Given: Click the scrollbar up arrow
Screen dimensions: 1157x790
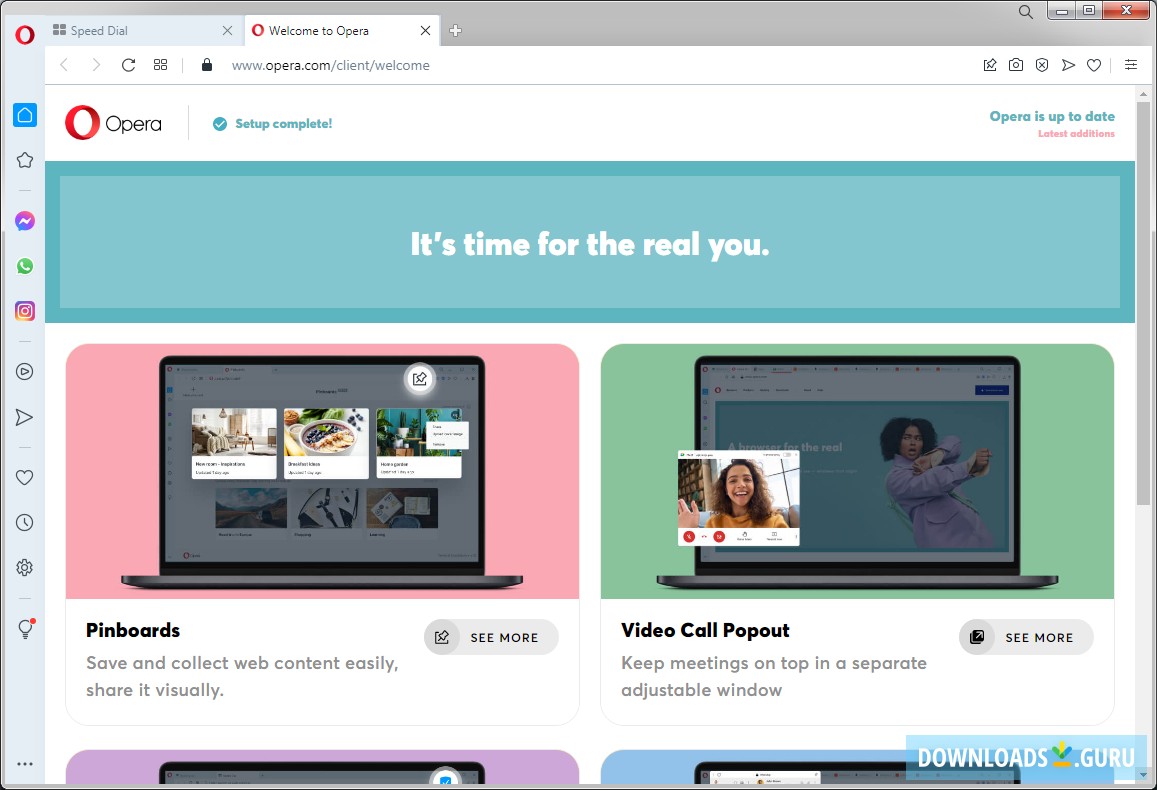Looking at the screenshot, I should point(1143,94).
